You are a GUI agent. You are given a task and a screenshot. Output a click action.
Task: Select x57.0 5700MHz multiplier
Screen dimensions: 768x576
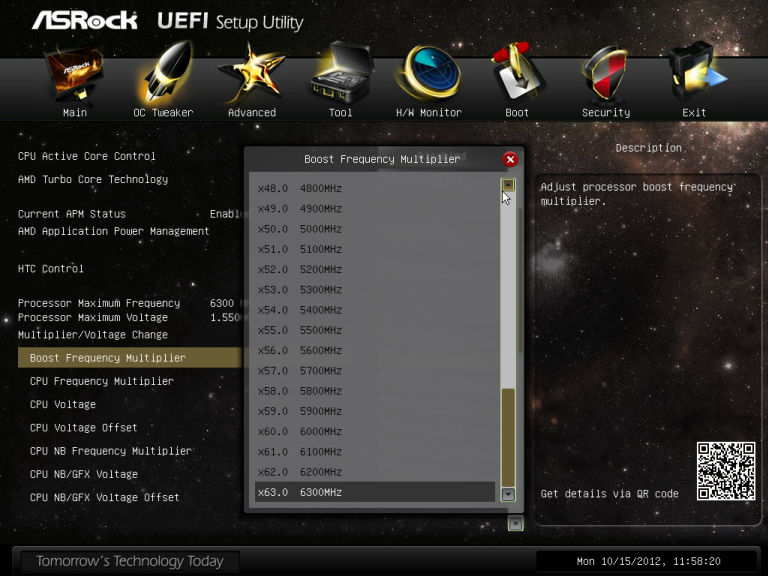(x=375, y=371)
